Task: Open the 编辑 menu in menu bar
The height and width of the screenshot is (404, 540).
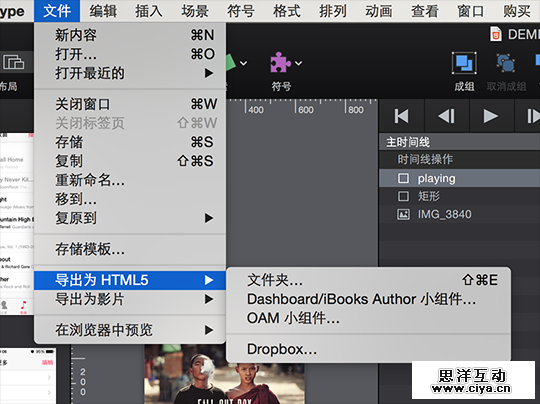Action: 103,11
